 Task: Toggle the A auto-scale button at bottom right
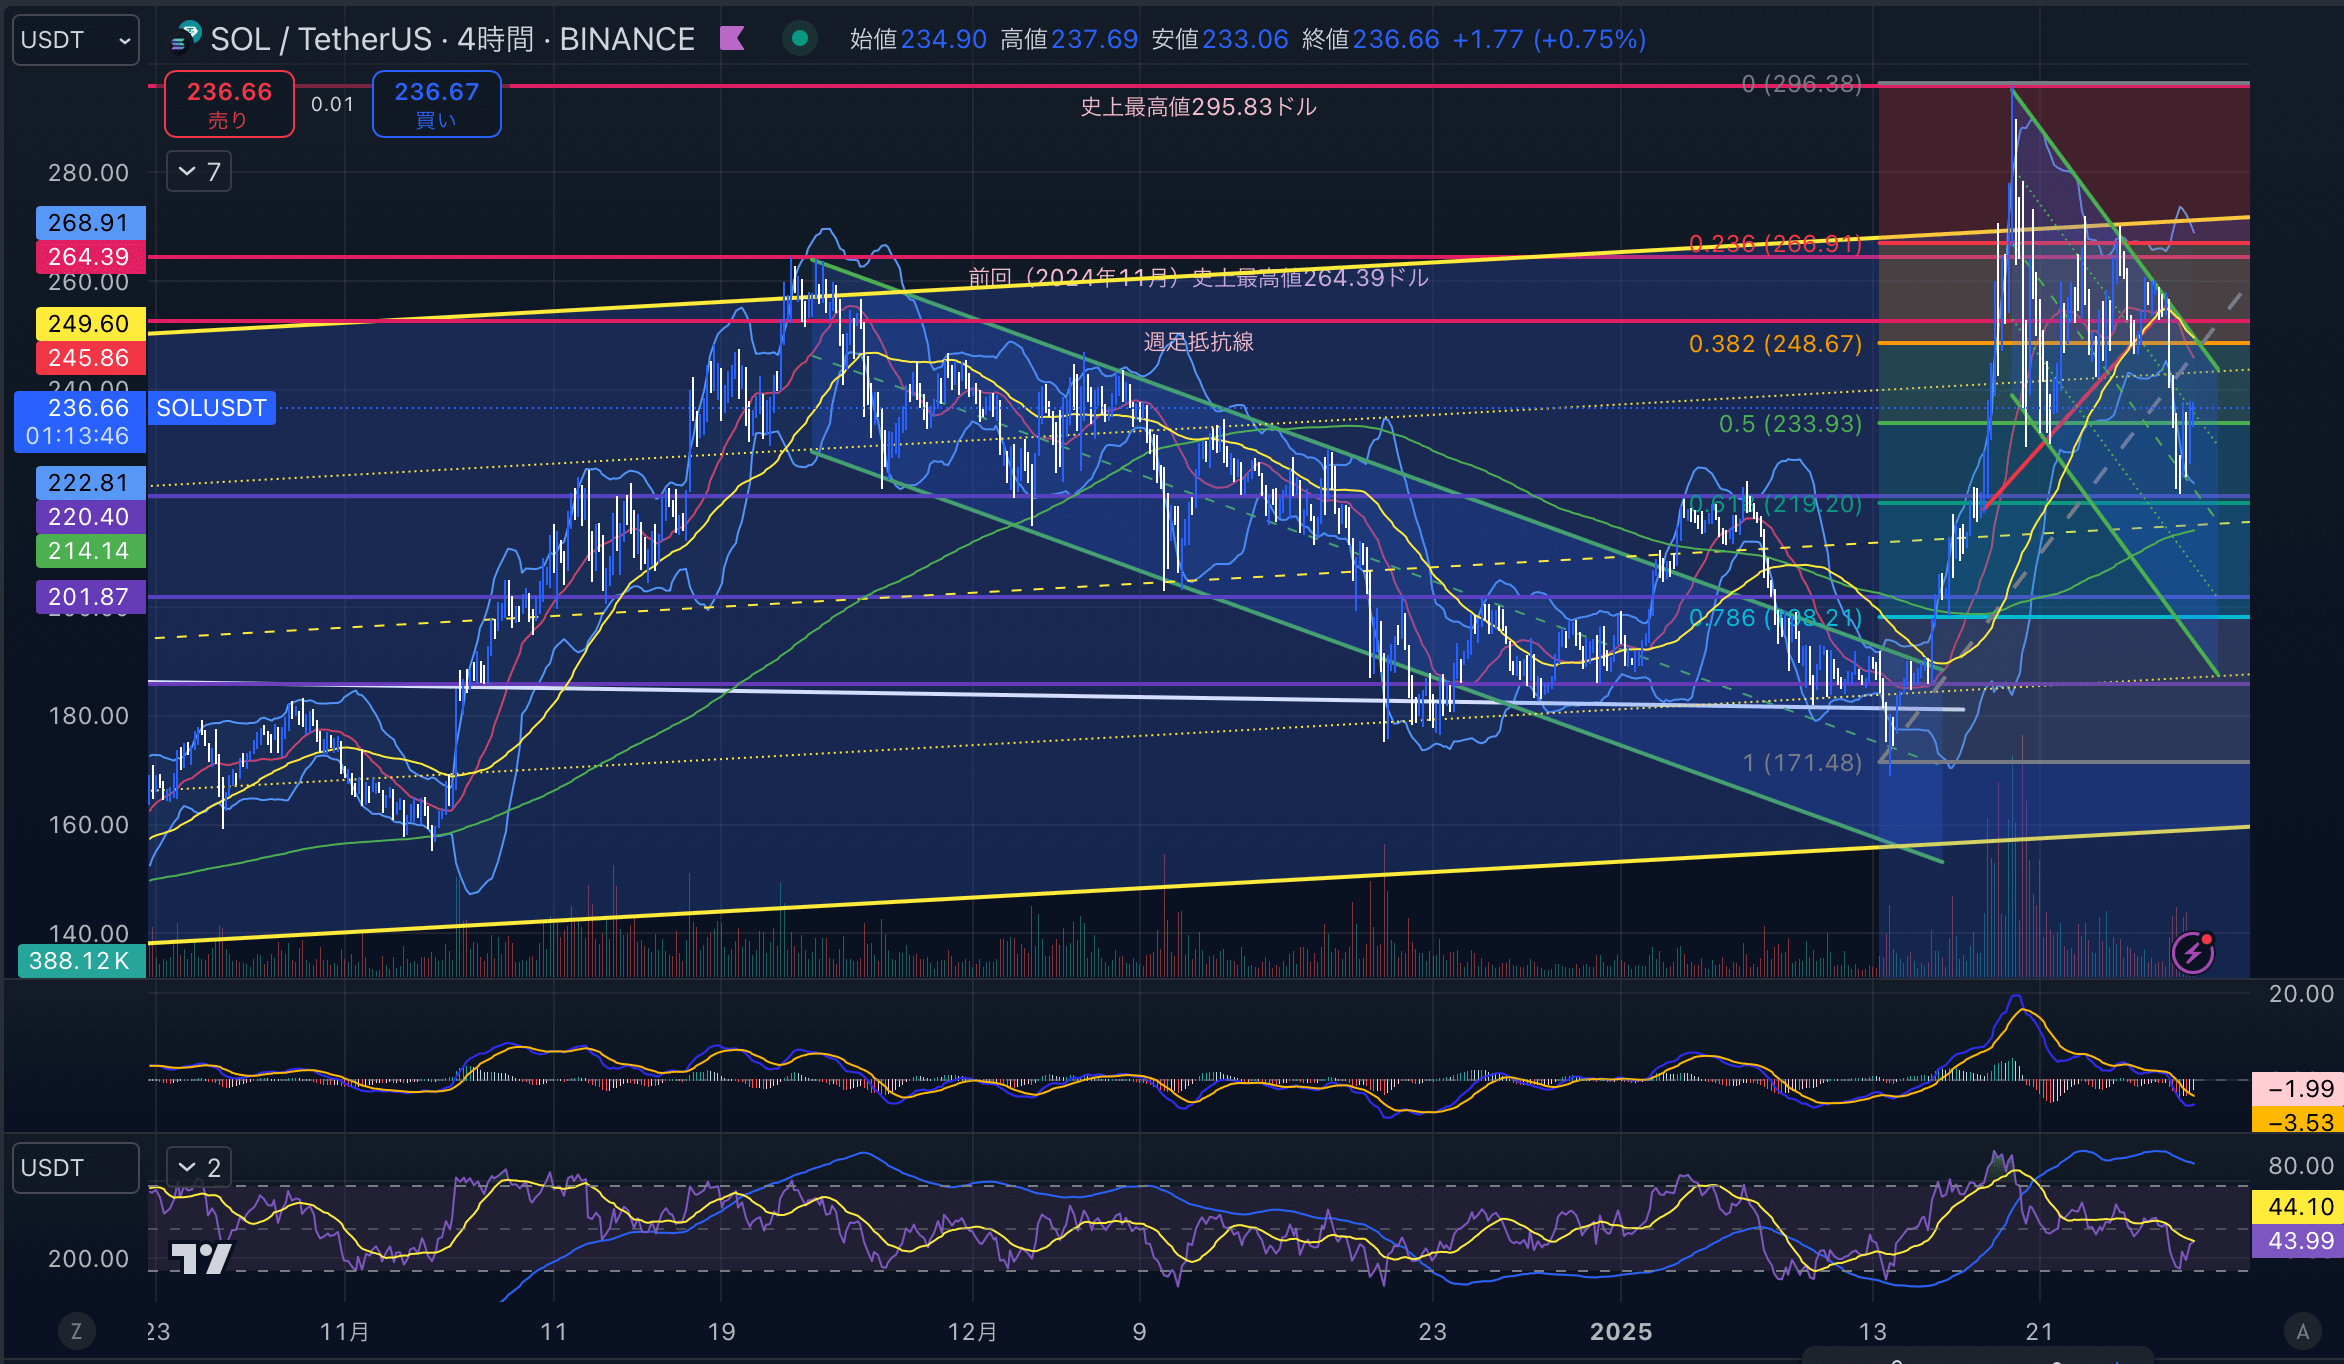pos(2303,1331)
